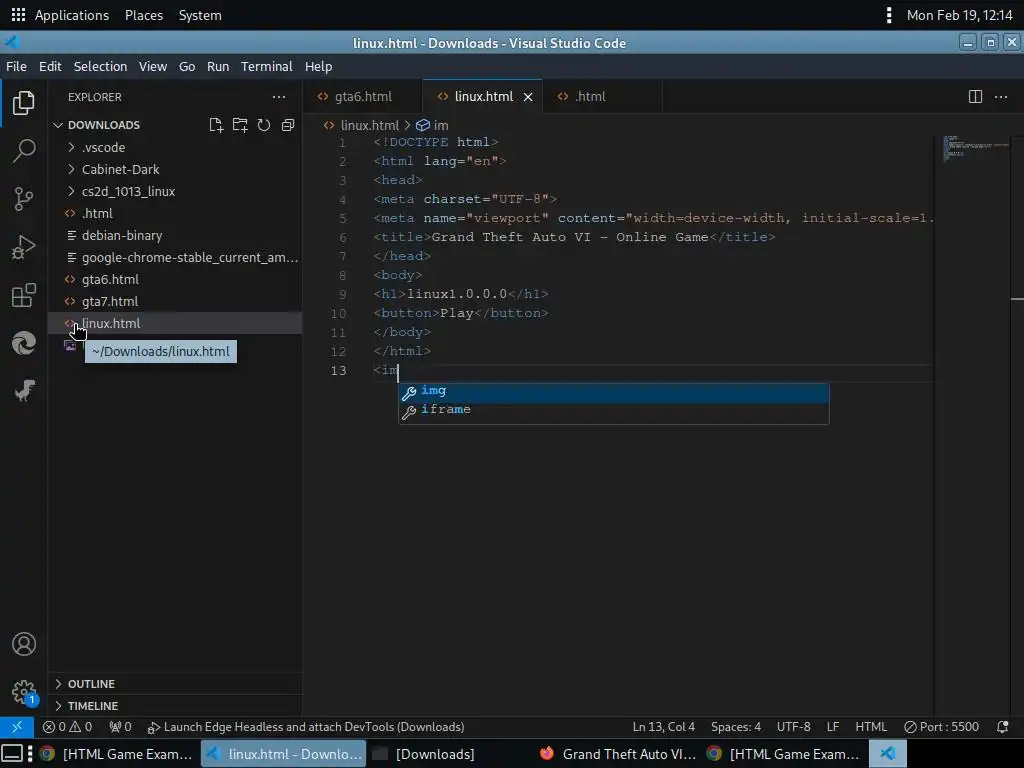Collapse all folders in Explorer icon
1024x768 pixels.
point(288,125)
